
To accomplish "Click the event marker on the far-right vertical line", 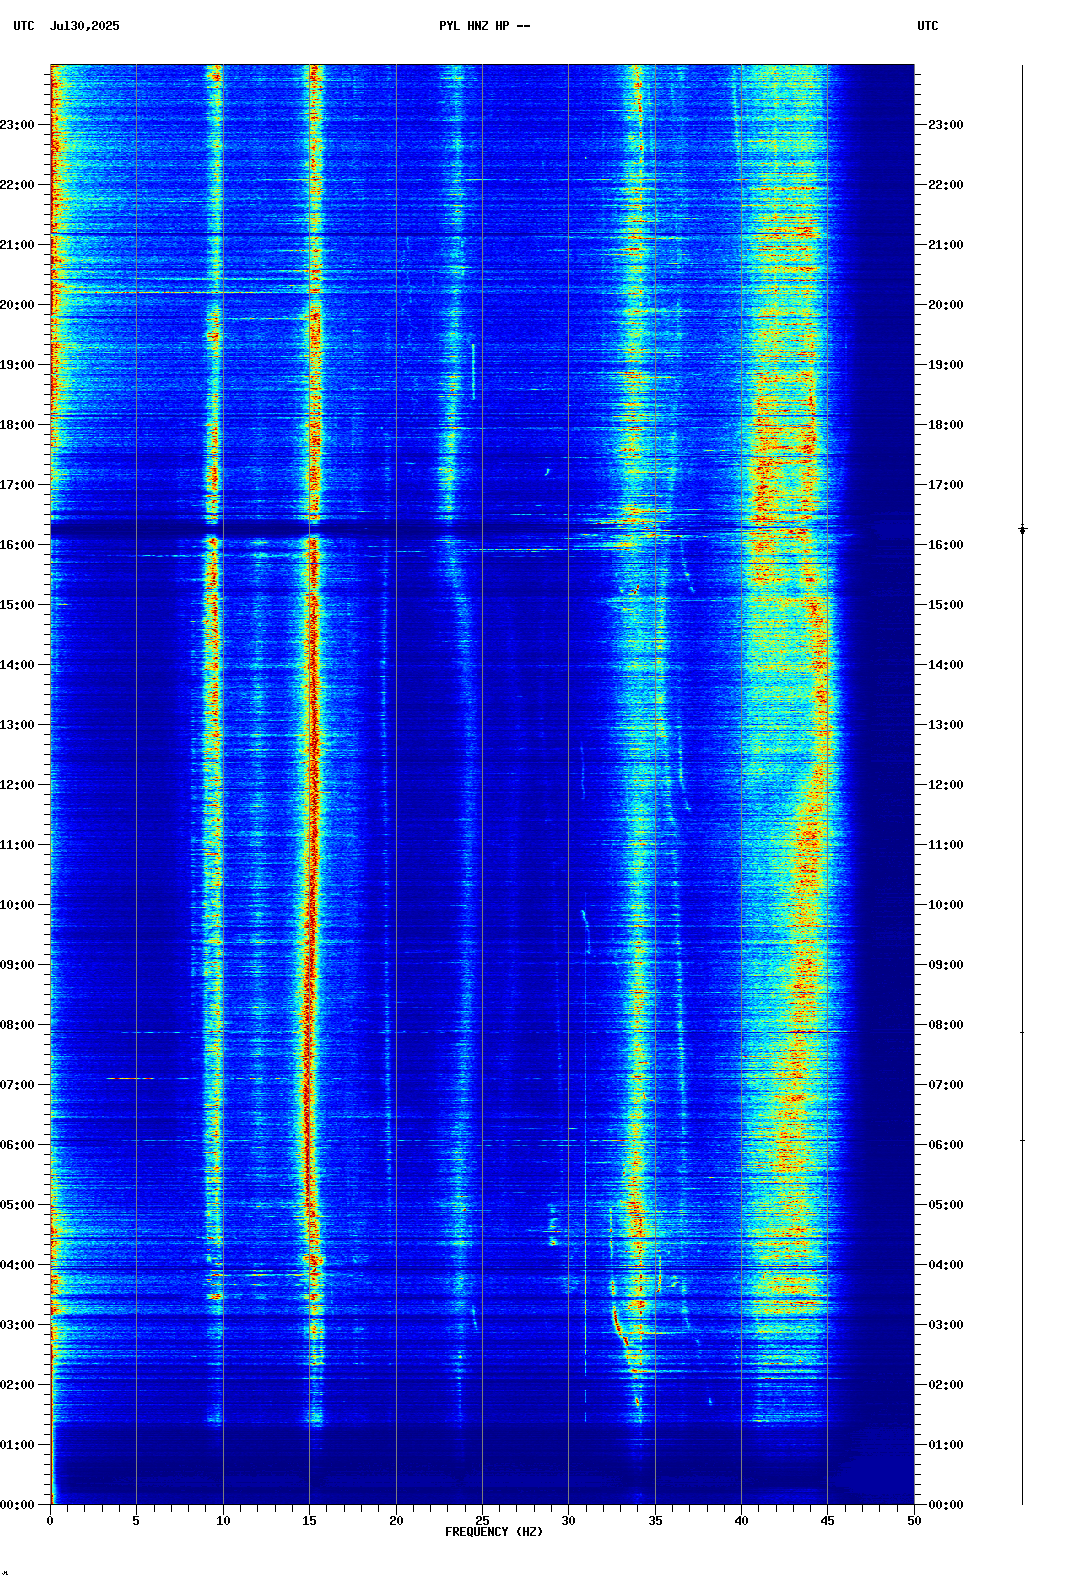I will [1022, 529].
